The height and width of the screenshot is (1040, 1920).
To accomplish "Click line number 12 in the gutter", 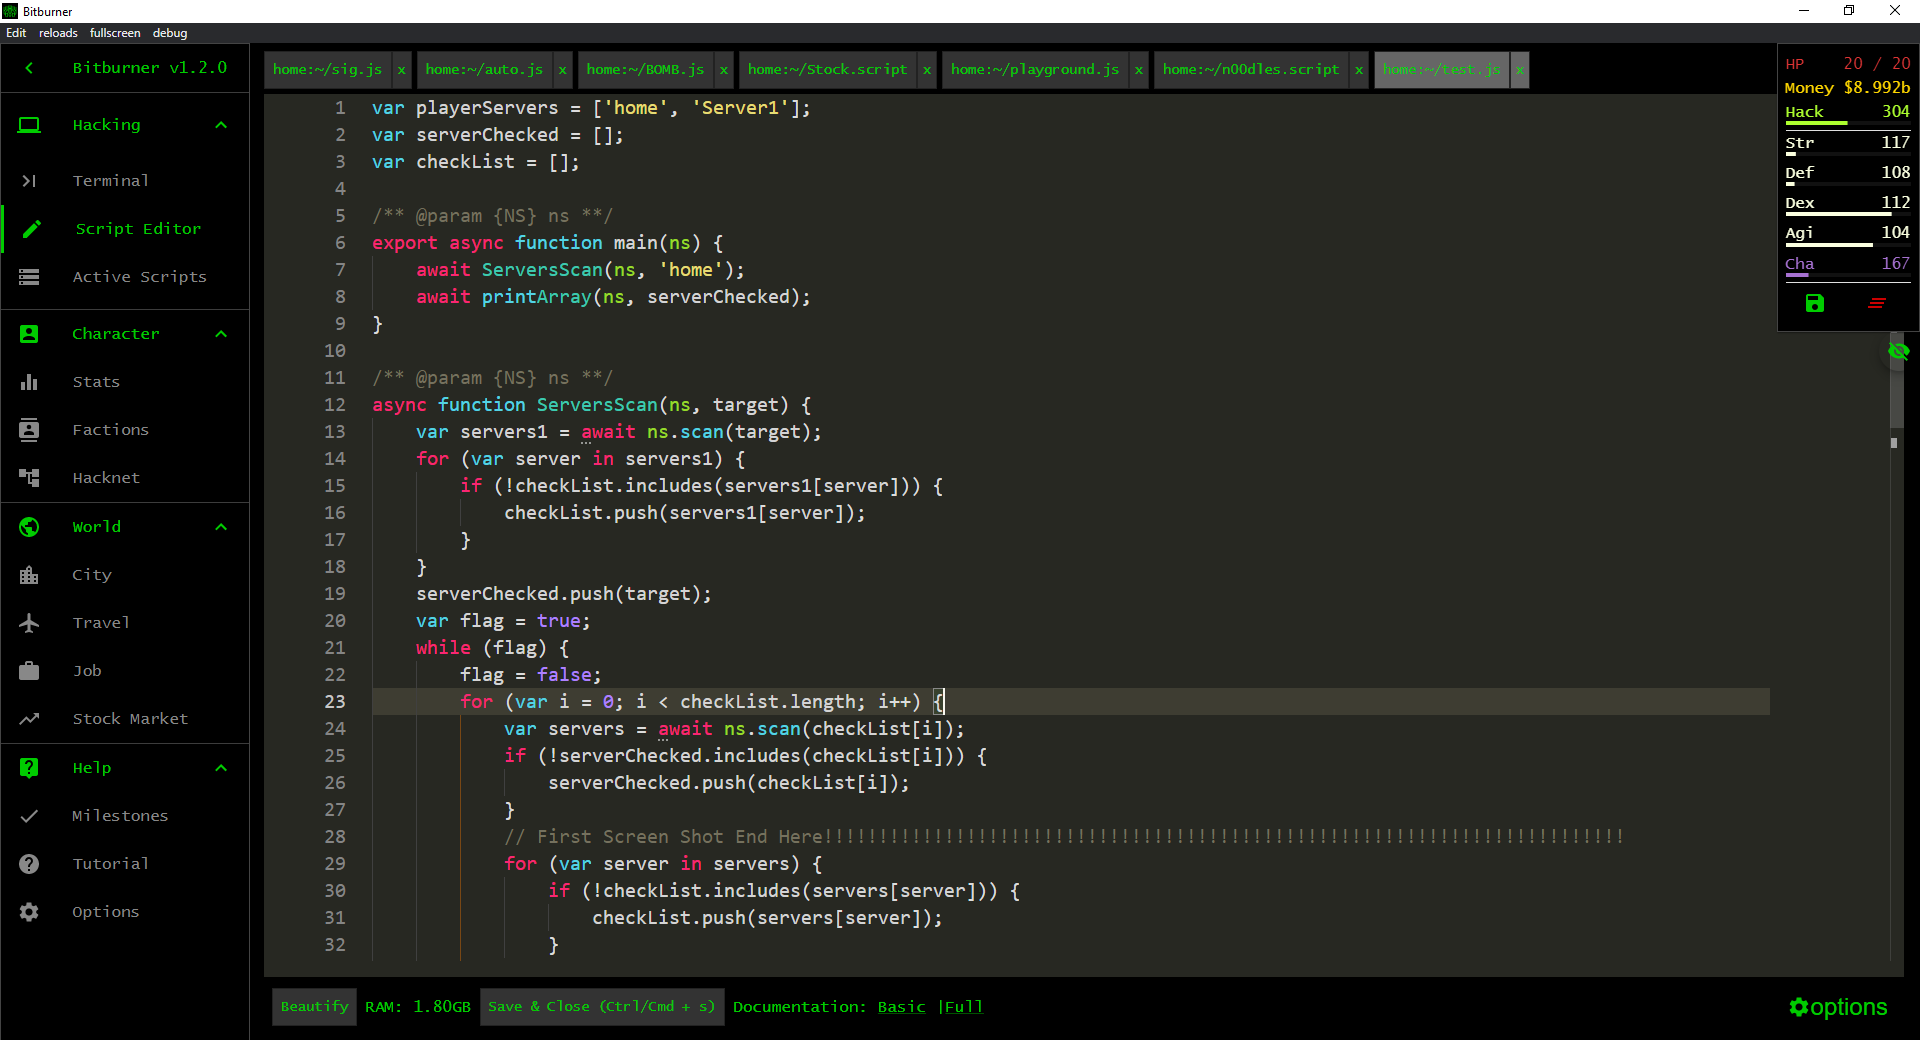I will pos(334,405).
